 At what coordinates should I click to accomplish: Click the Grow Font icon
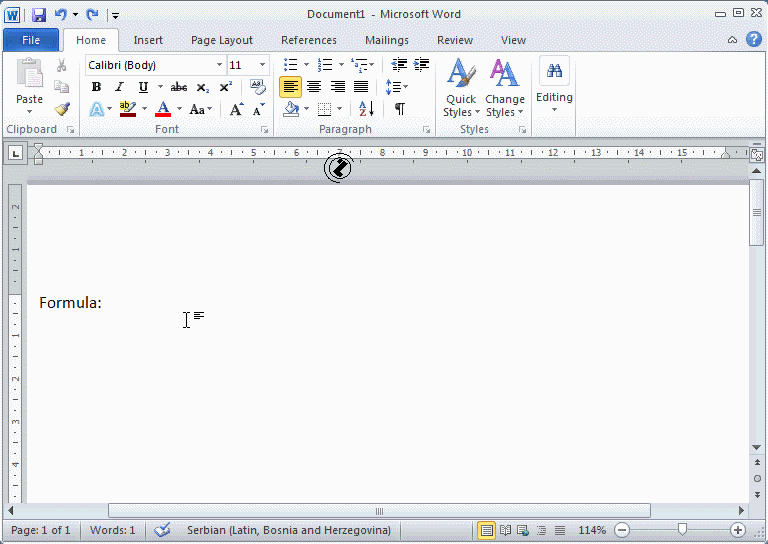pyautogui.click(x=236, y=109)
